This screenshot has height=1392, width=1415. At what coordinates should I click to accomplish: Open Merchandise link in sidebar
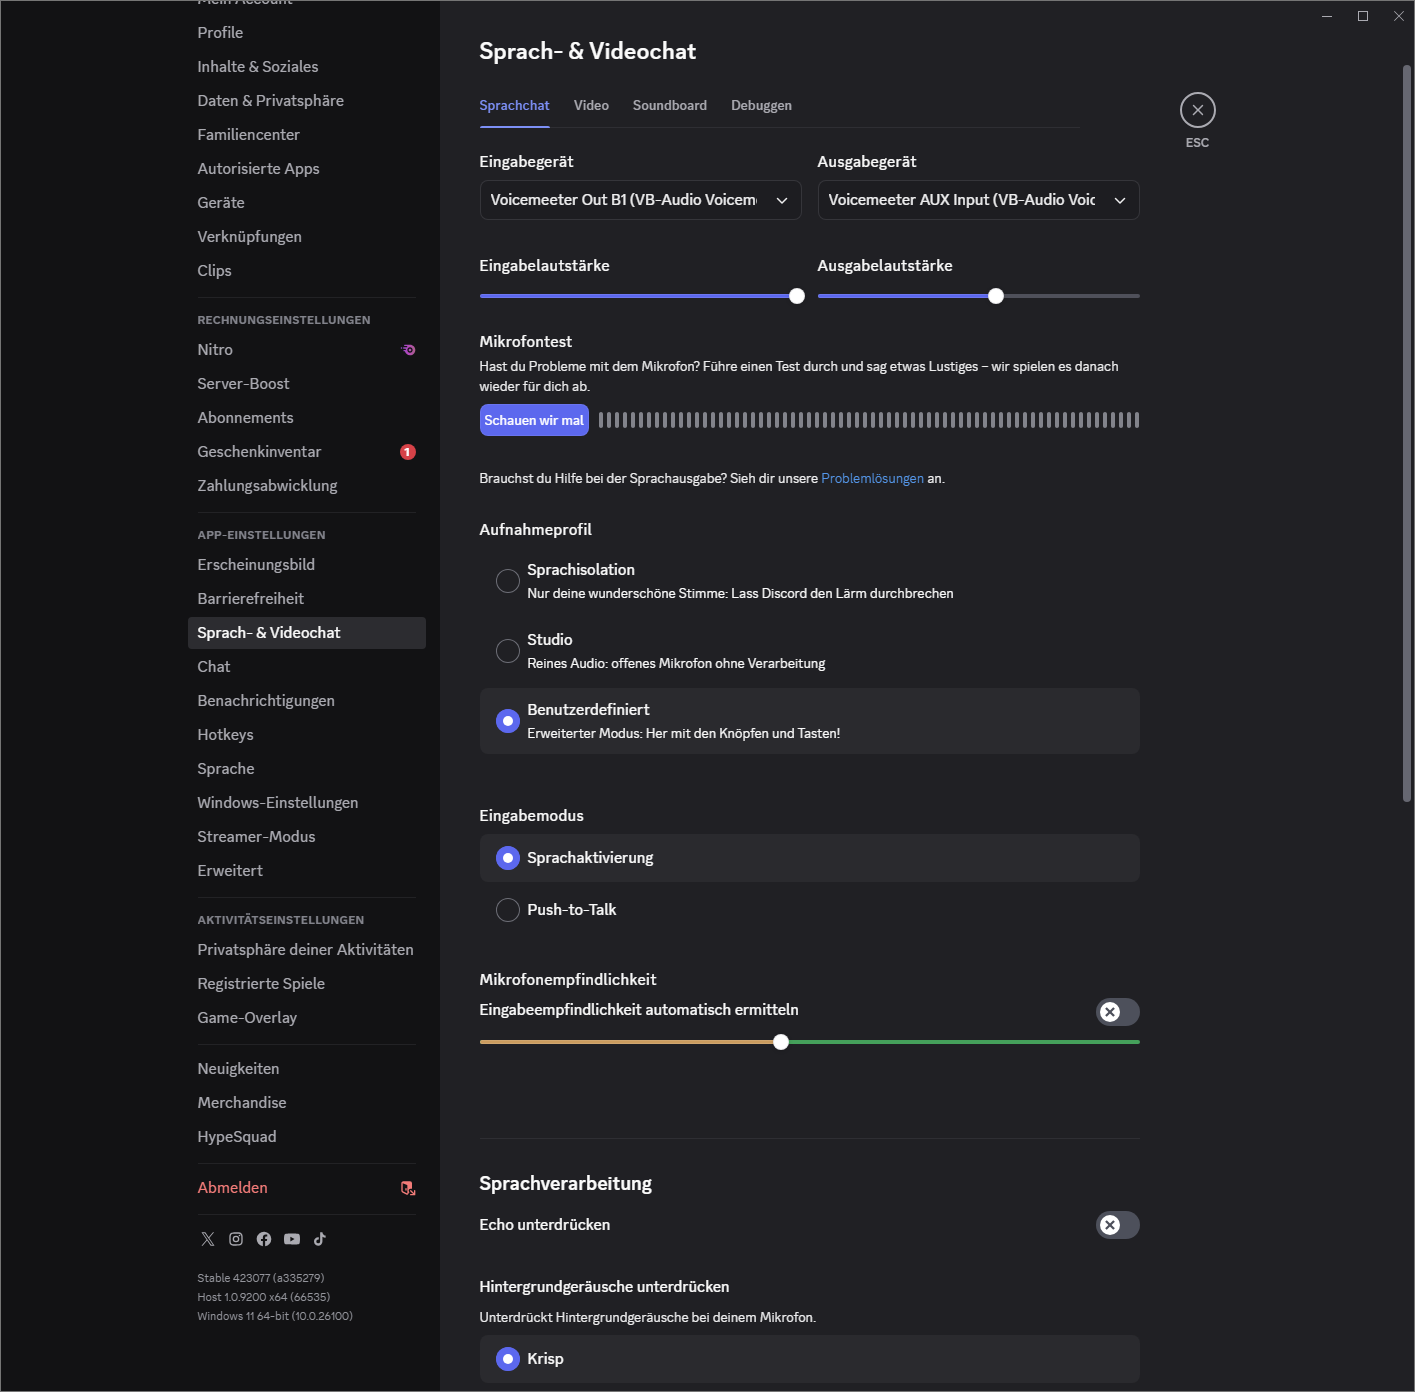[x=306, y=1103]
